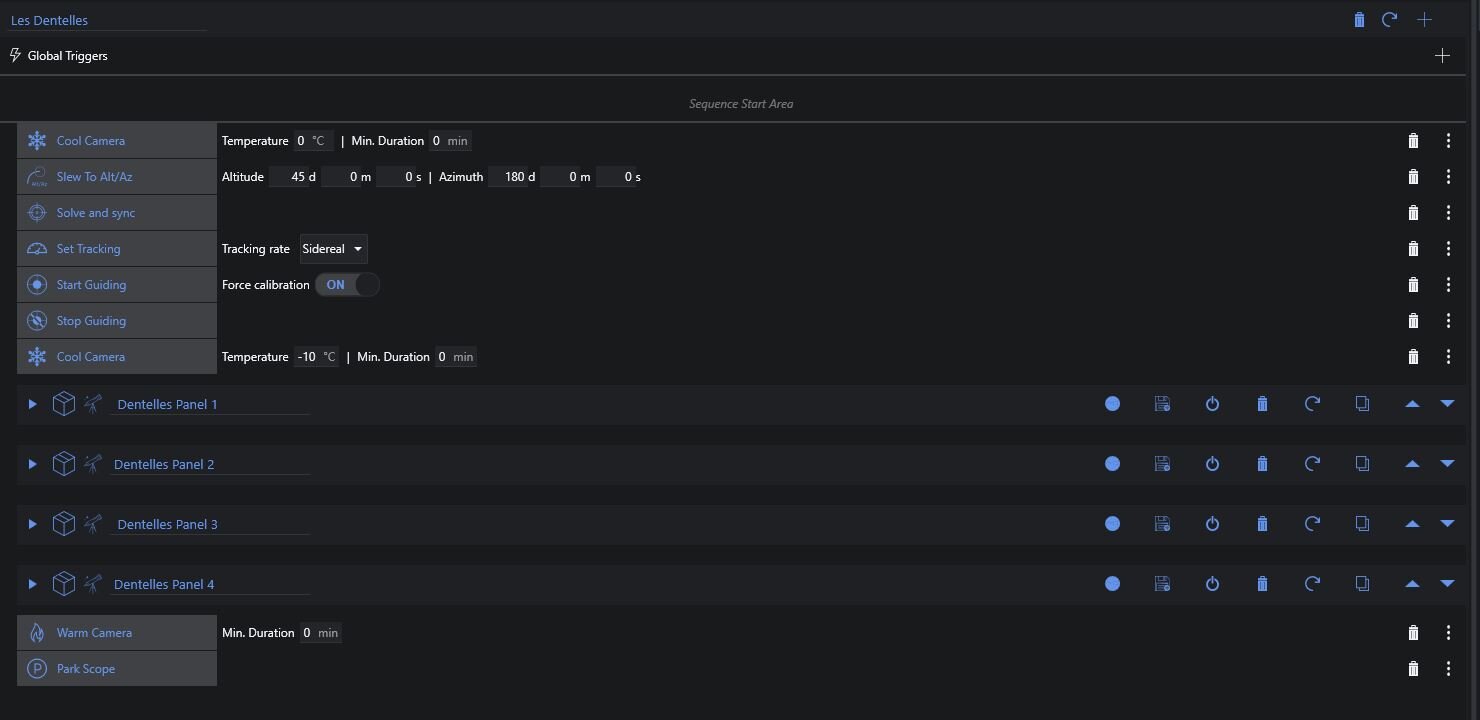
Task: Open the three-dot menu for Start Guiding
Action: point(1448,285)
